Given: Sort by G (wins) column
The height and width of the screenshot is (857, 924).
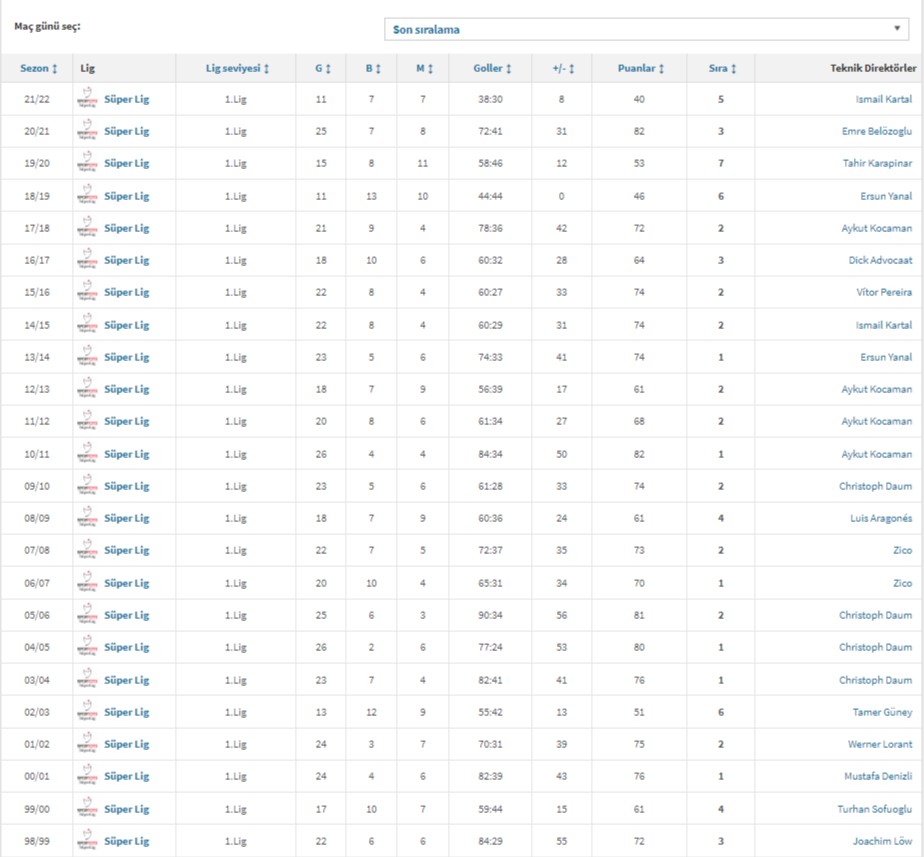Looking at the screenshot, I should [x=322, y=68].
